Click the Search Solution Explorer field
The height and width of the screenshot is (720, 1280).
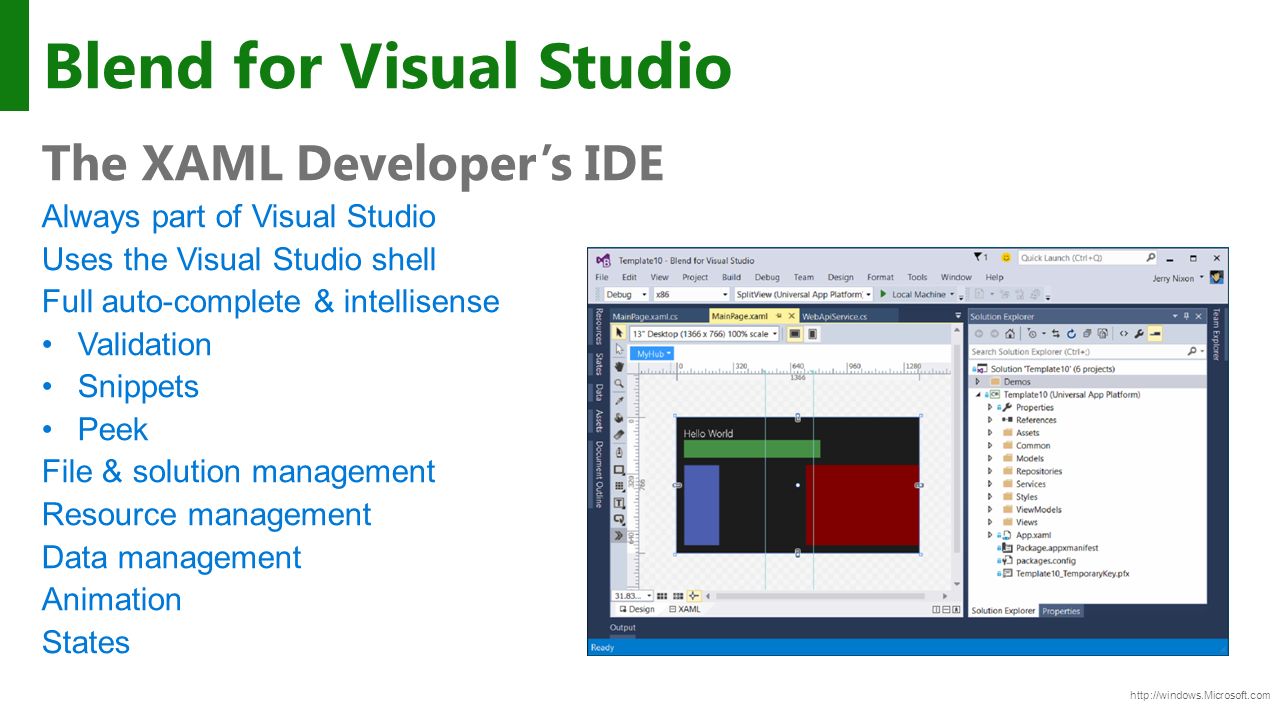1088,352
